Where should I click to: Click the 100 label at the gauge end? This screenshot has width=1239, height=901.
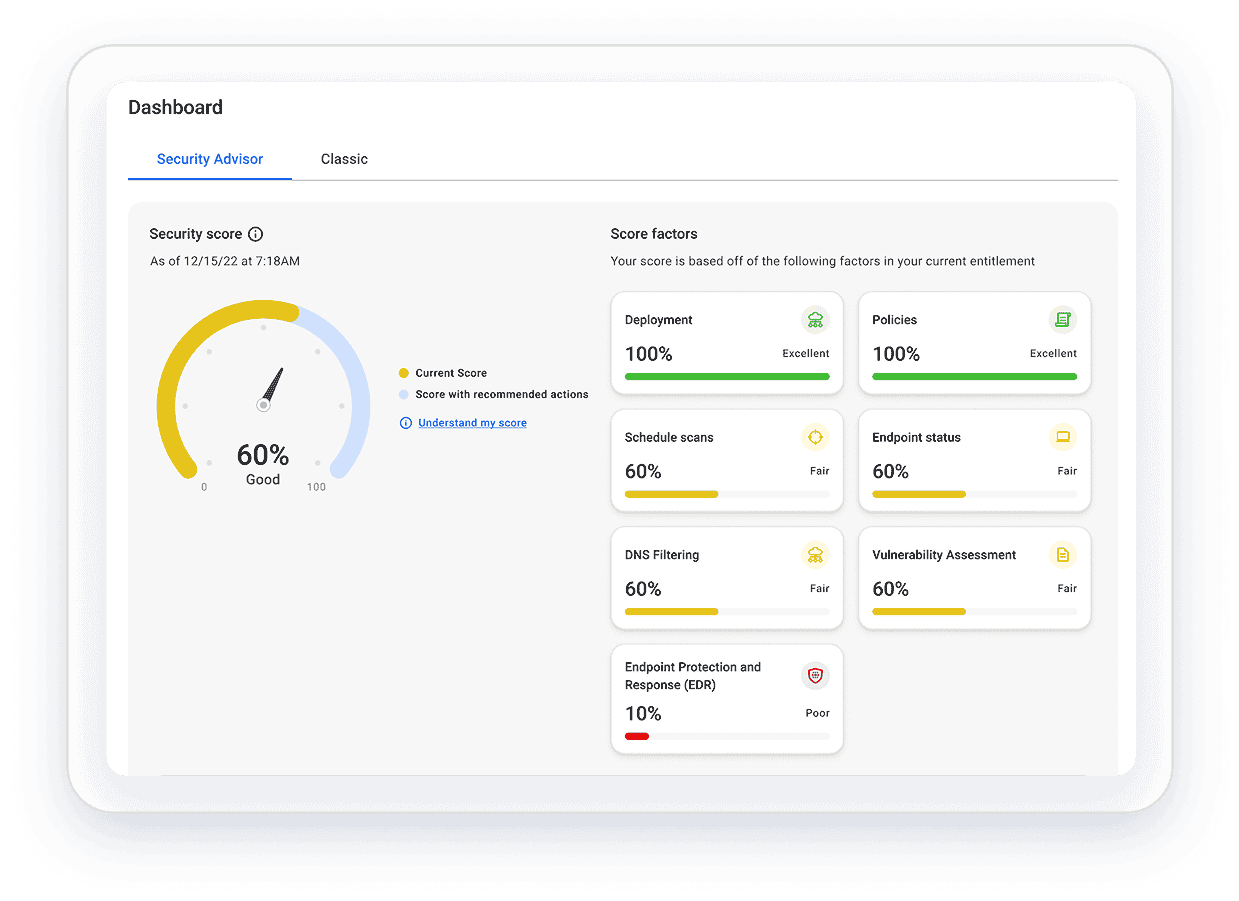316,487
